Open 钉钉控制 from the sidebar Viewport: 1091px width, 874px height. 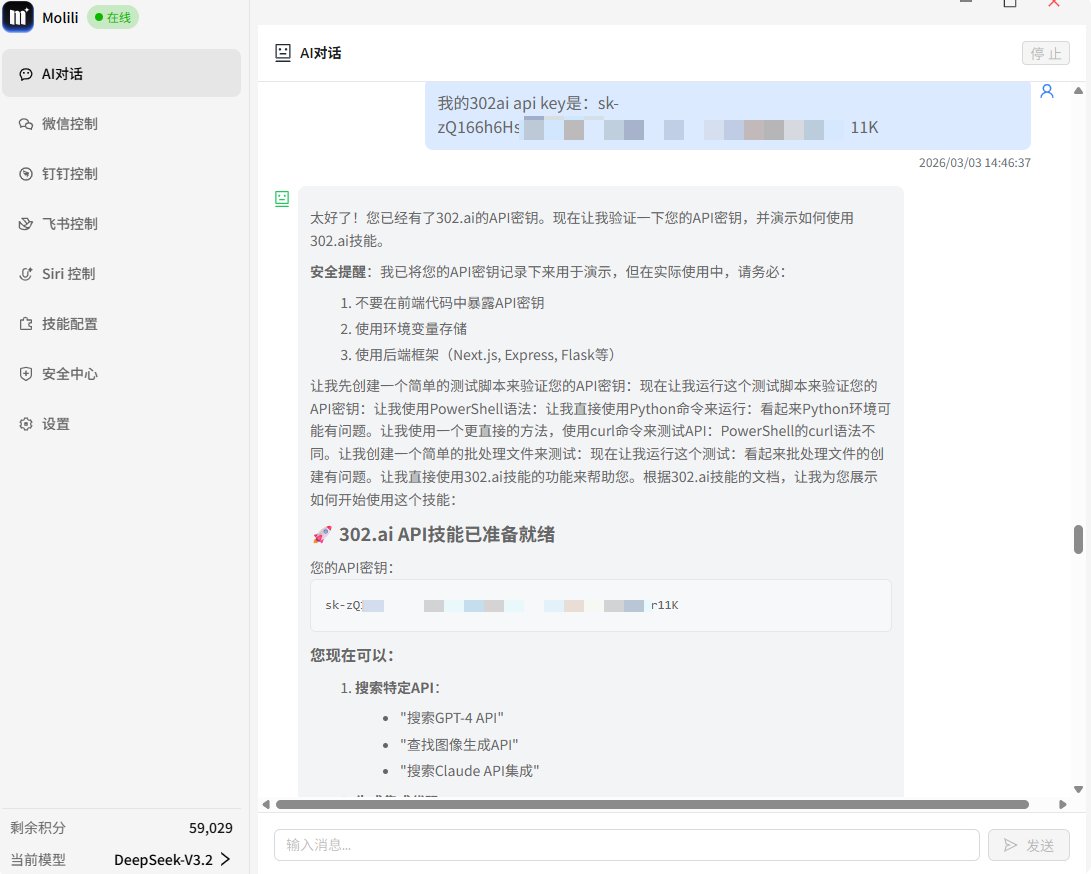[x=70, y=173]
